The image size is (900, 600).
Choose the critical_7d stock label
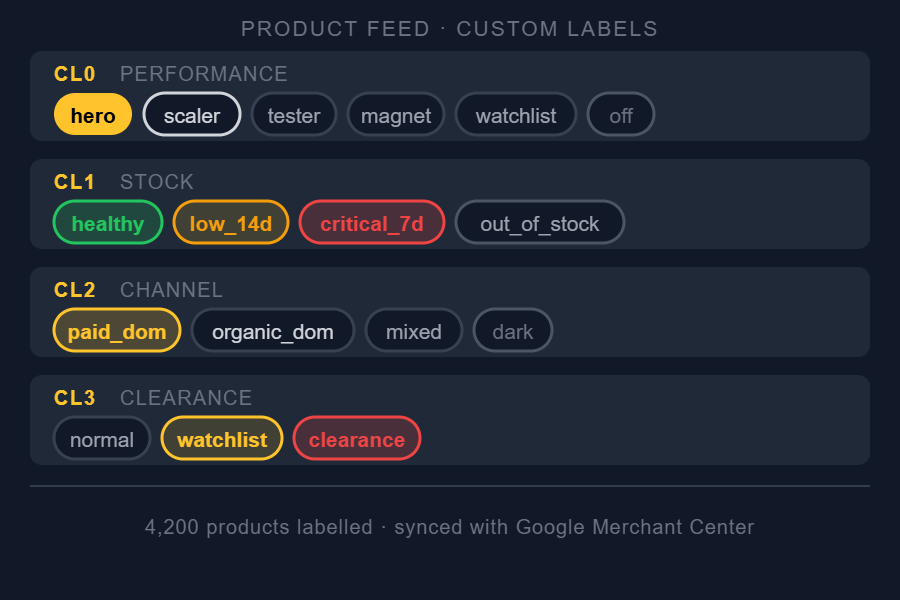point(372,223)
